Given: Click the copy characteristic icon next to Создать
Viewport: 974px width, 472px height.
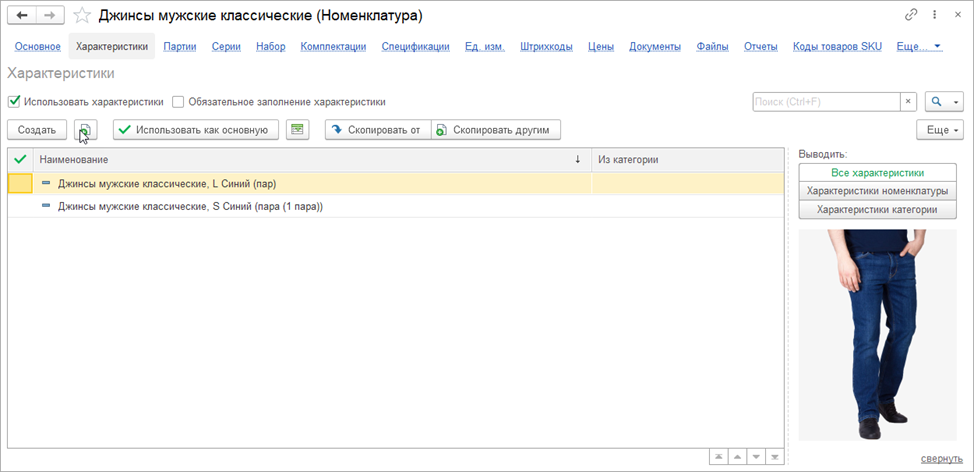Looking at the screenshot, I should pyautogui.click(x=86, y=130).
